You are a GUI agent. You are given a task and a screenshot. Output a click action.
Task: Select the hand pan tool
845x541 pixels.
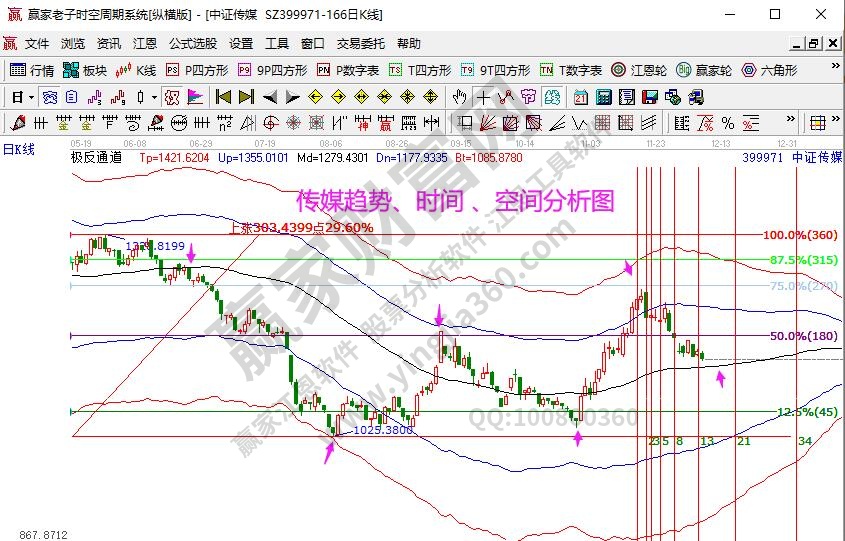pos(459,97)
